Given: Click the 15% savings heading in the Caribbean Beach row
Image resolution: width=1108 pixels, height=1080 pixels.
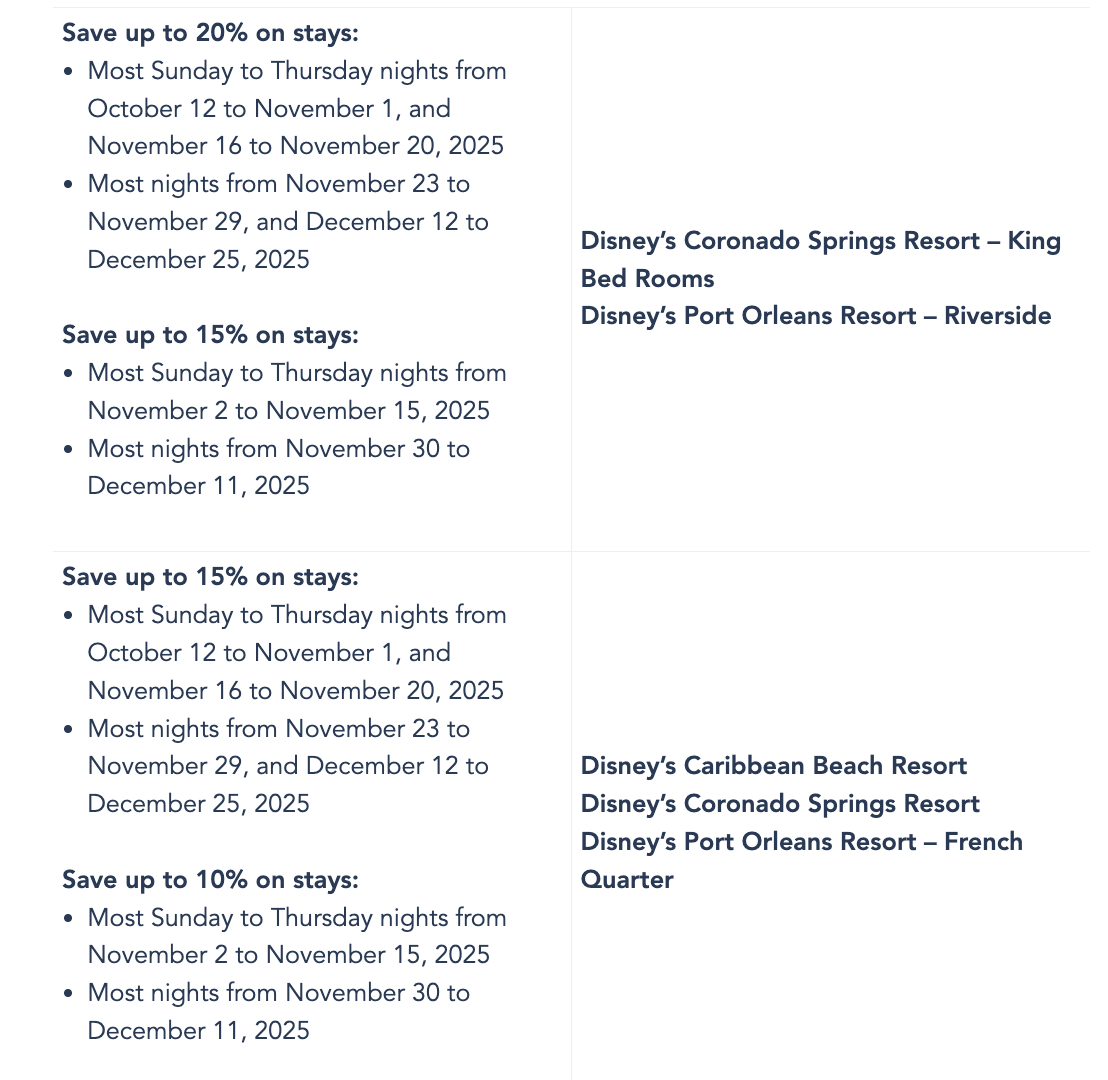Looking at the screenshot, I should point(210,577).
